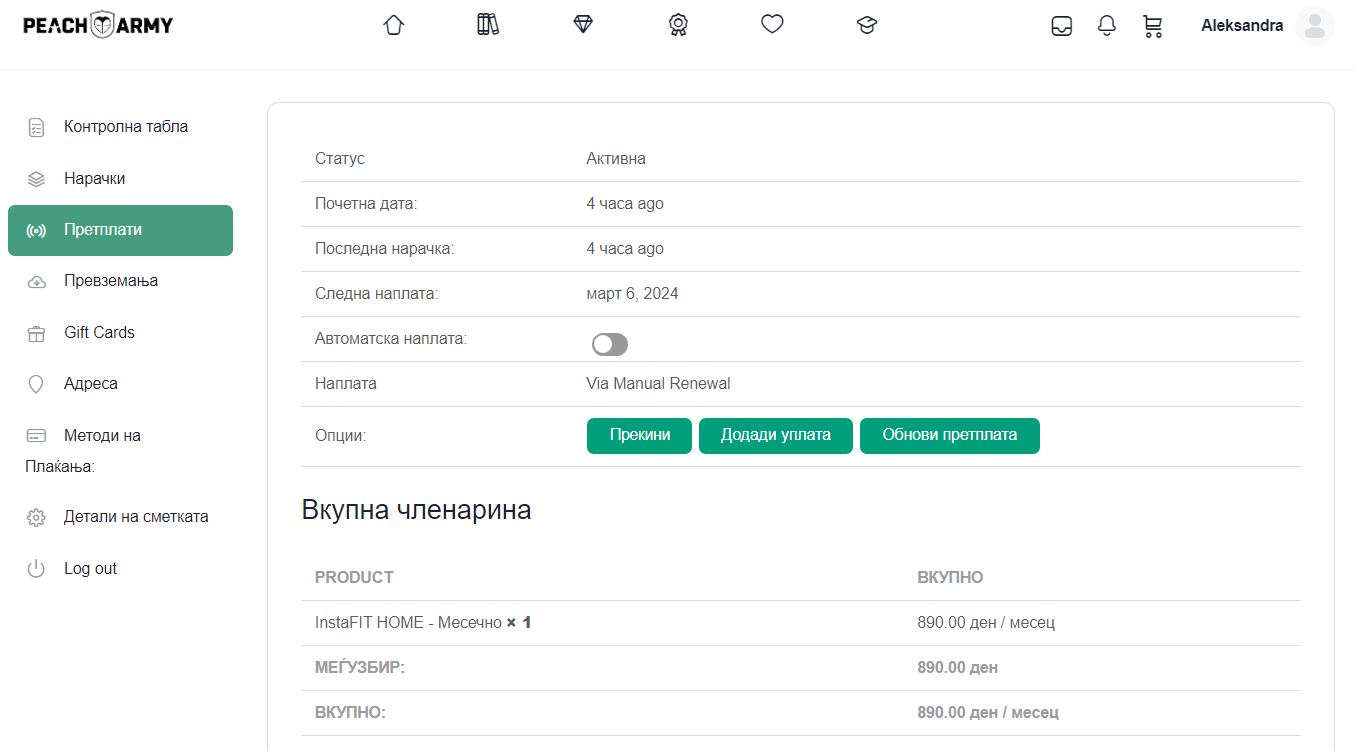Click Обнови претплата button

(x=949, y=436)
